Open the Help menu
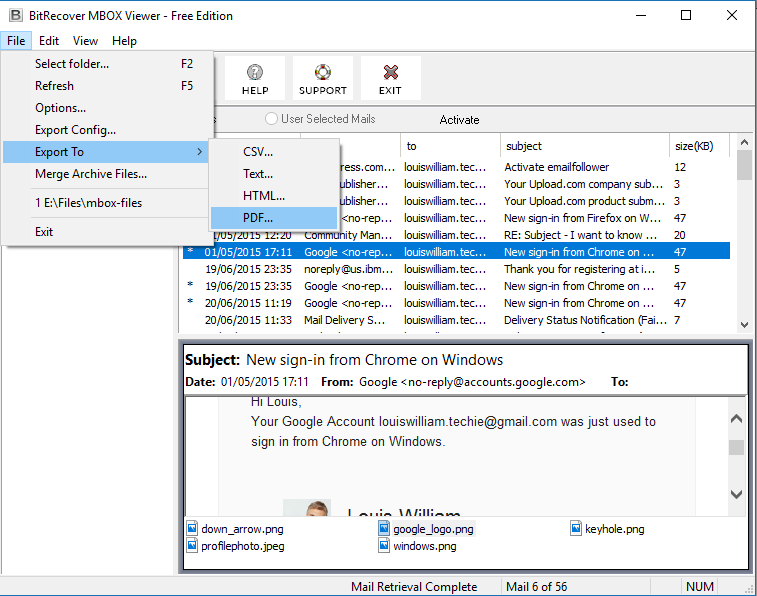This screenshot has width=757, height=596. (124, 41)
